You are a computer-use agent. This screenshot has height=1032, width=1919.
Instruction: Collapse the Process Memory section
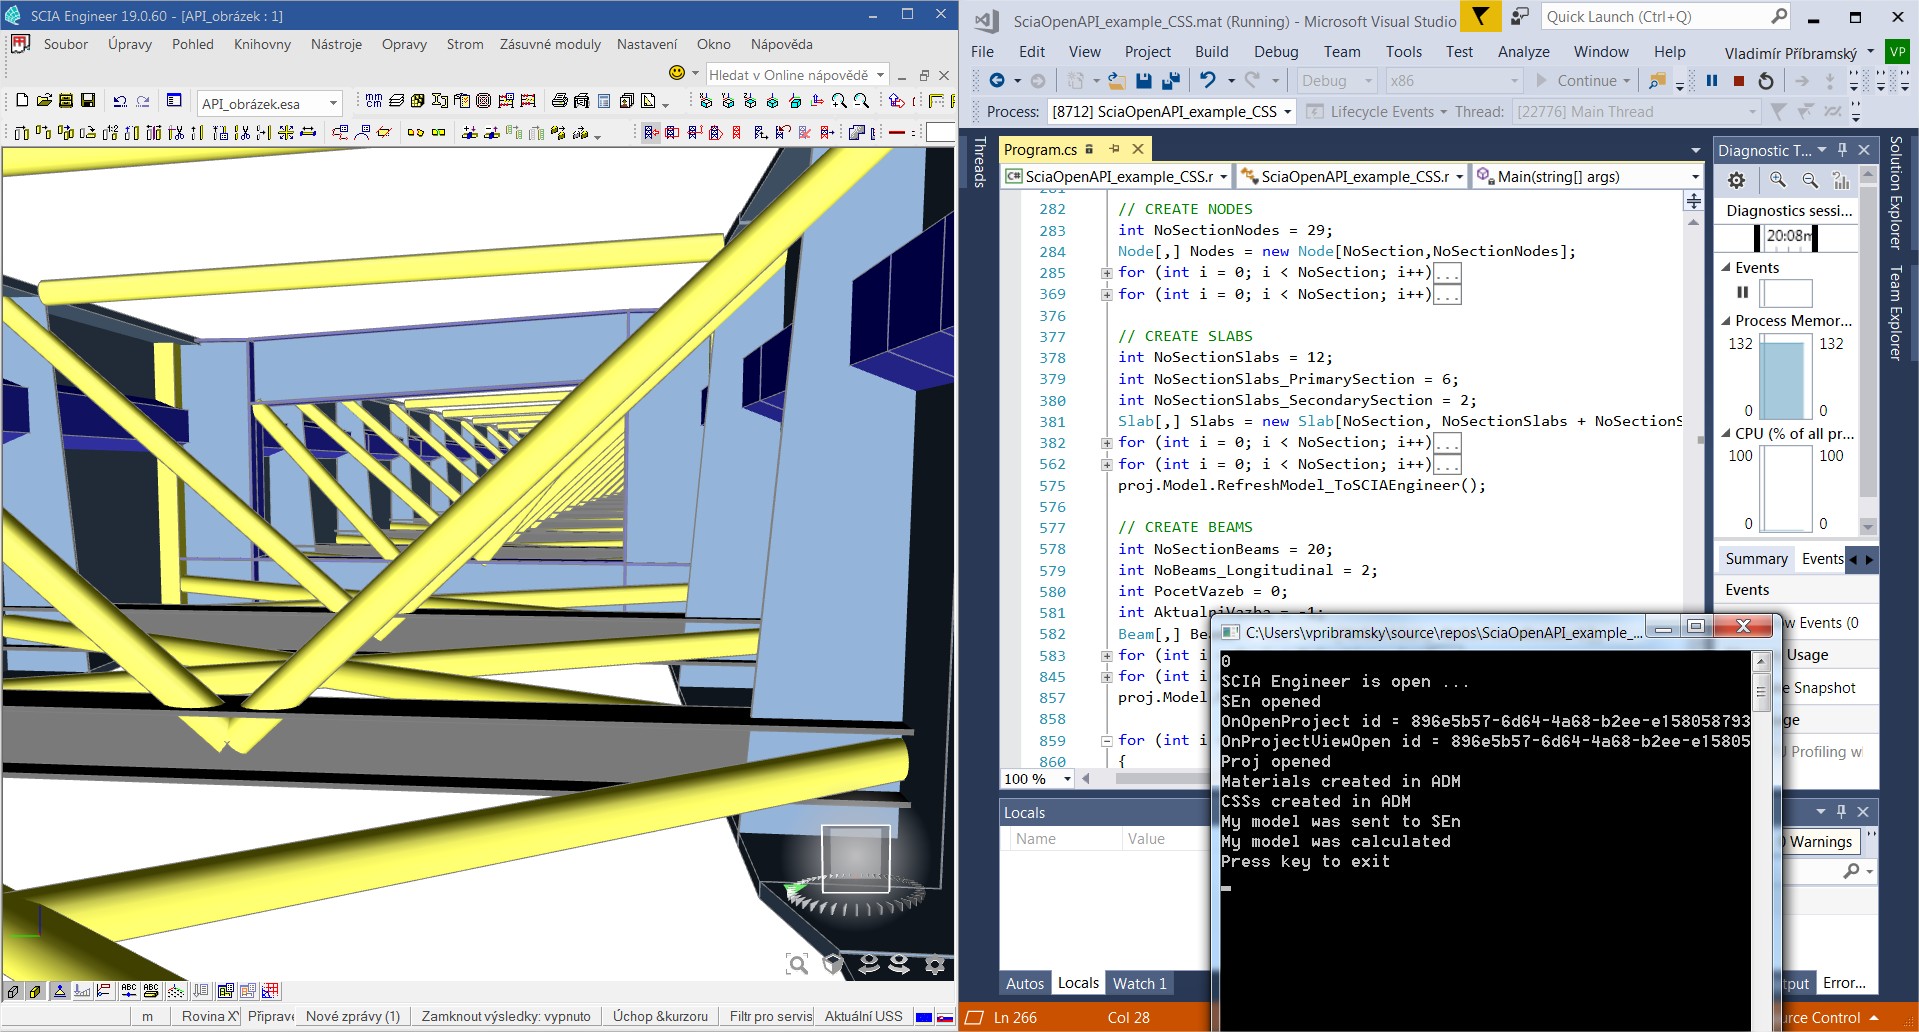click(x=1726, y=321)
